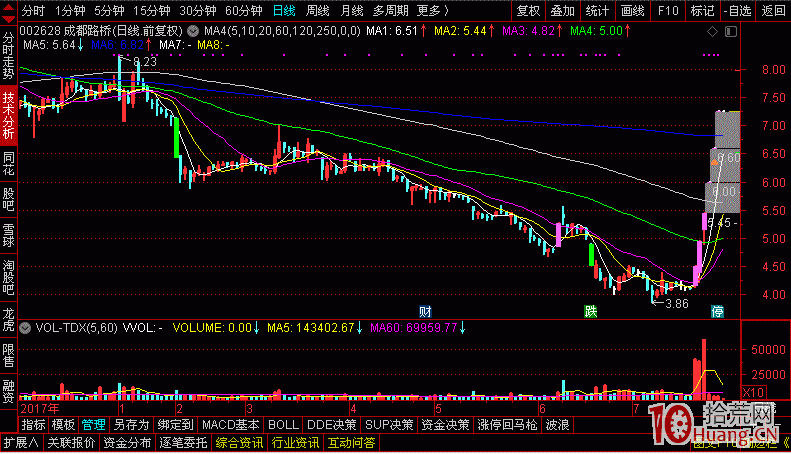Click 另存为 save-as tab

tap(132, 425)
